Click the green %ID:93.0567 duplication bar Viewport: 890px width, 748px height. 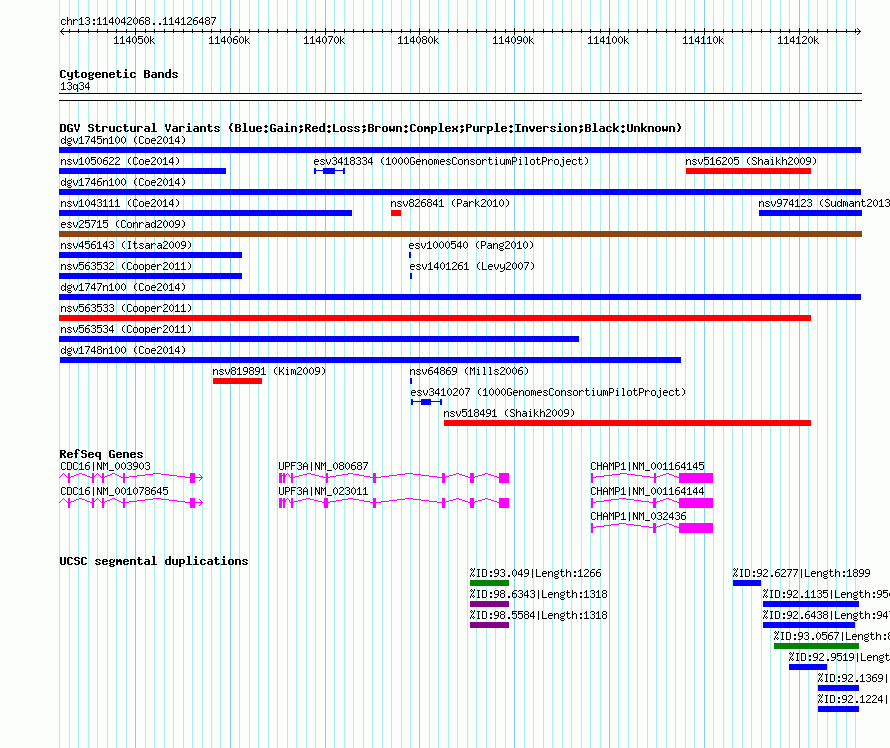coord(816,646)
